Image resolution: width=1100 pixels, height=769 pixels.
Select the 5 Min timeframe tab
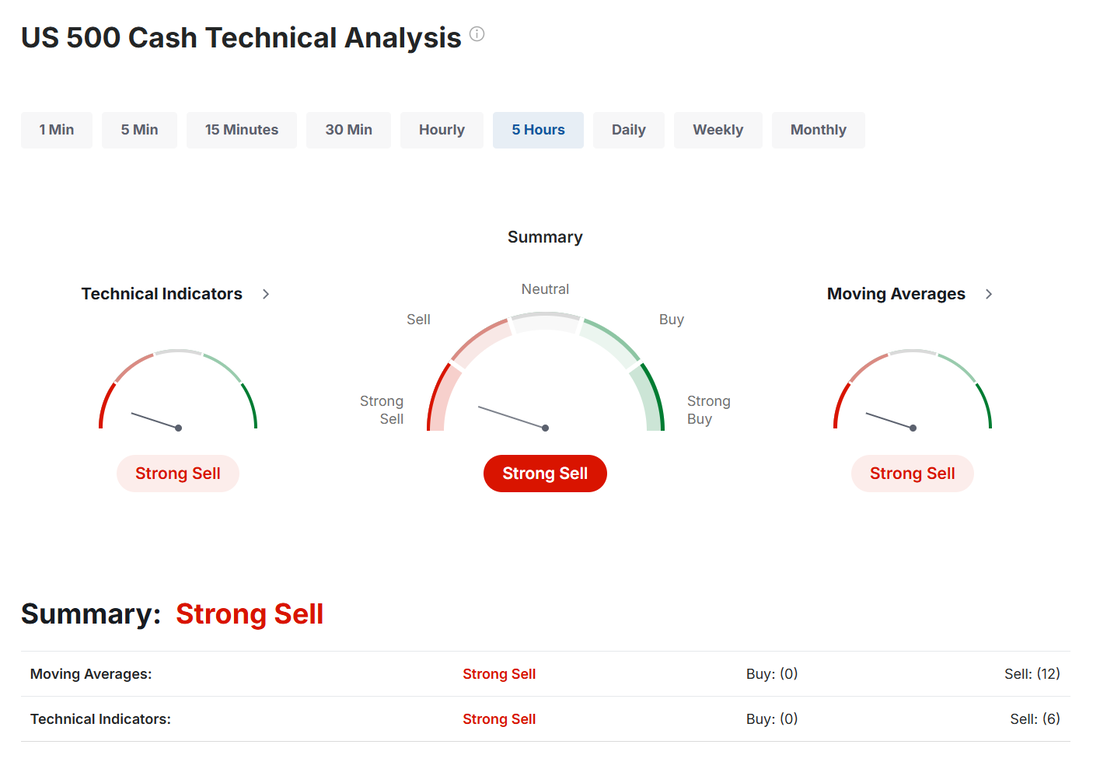coord(140,130)
